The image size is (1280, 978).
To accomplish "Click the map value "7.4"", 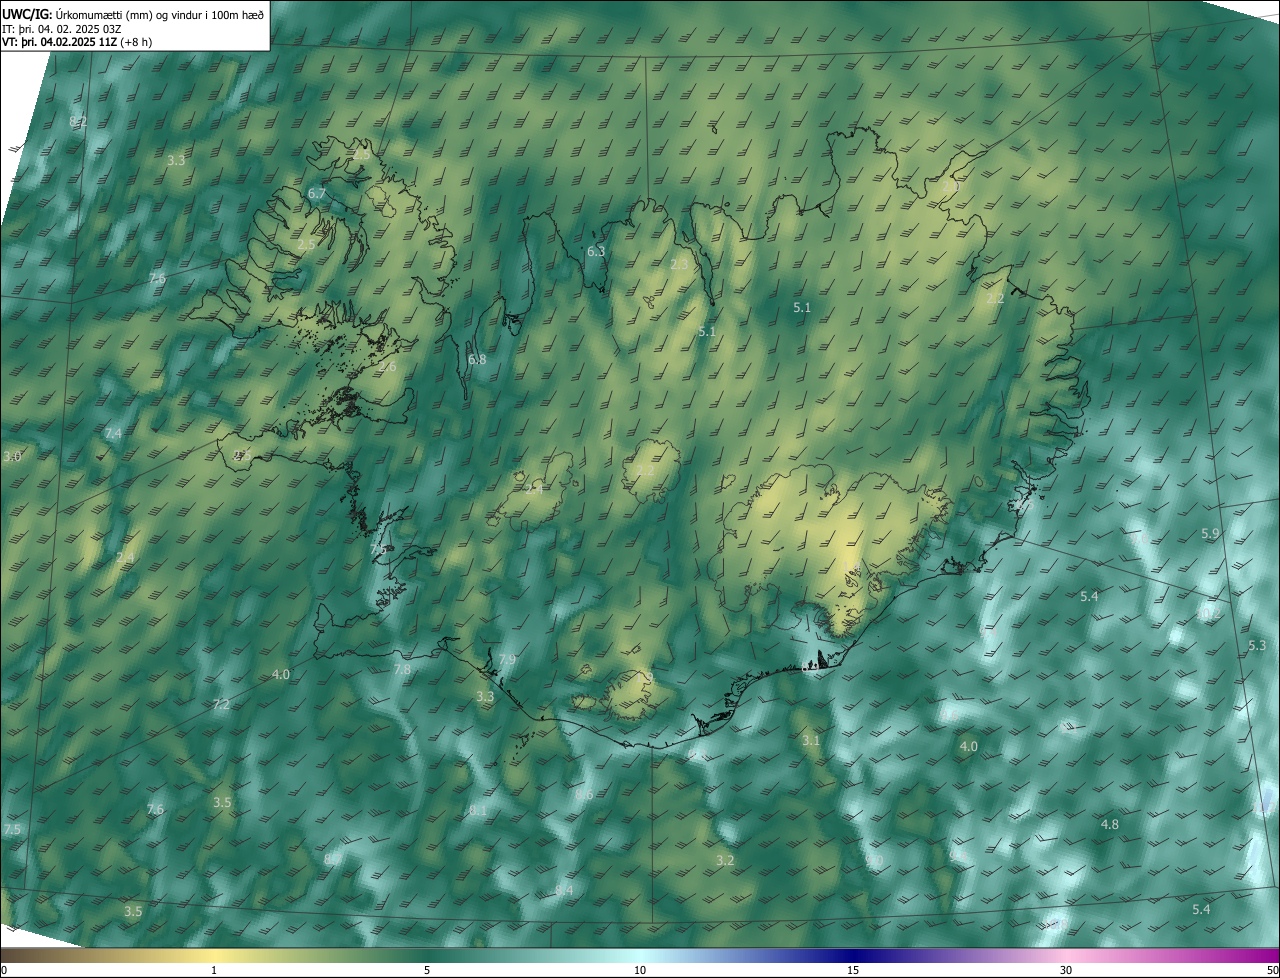I will (x=113, y=433).
